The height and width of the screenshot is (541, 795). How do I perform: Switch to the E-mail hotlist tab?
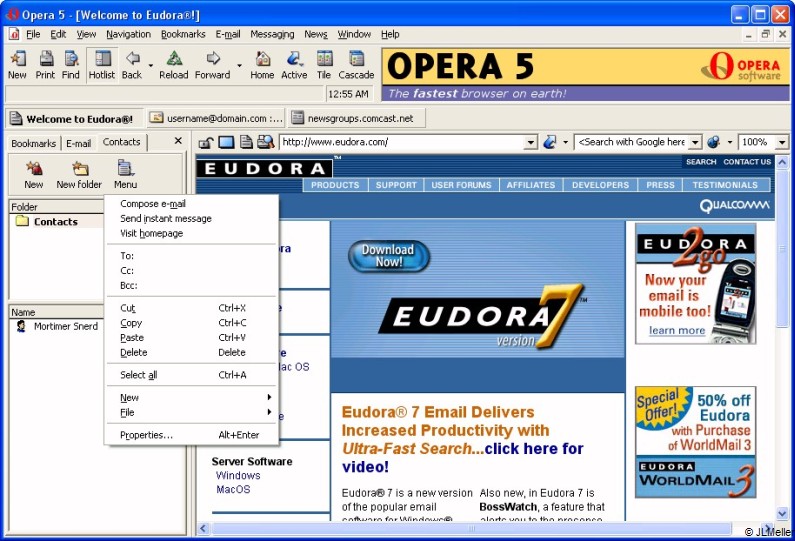[x=79, y=143]
